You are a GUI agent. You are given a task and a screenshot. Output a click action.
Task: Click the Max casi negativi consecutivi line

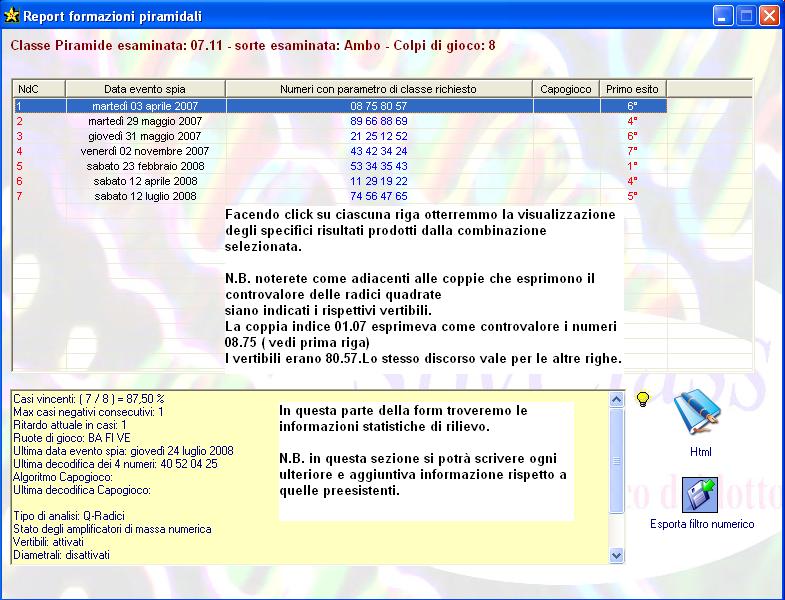pyautogui.click(x=88, y=412)
